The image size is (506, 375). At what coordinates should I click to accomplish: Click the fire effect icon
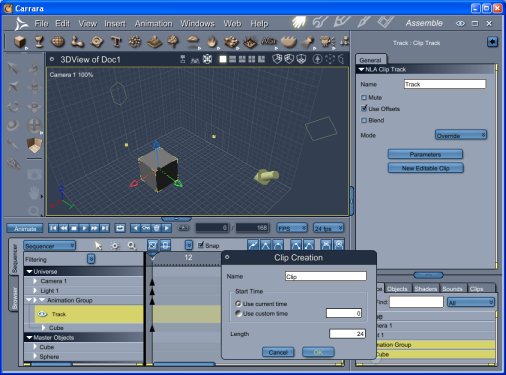pos(212,42)
